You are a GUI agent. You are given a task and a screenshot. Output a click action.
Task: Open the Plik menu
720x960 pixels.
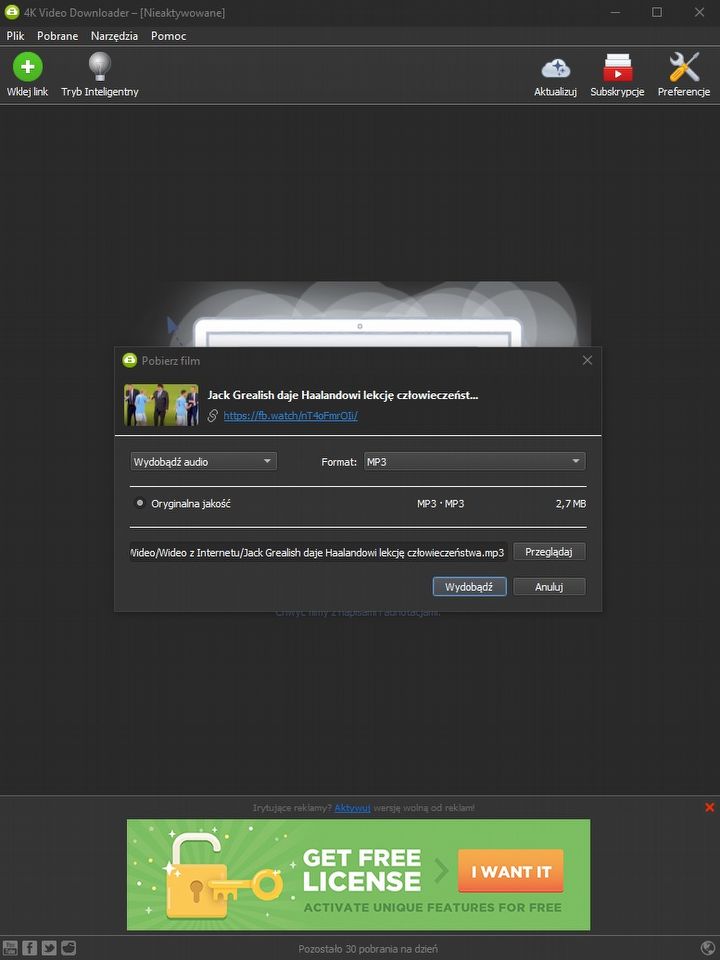click(x=15, y=36)
